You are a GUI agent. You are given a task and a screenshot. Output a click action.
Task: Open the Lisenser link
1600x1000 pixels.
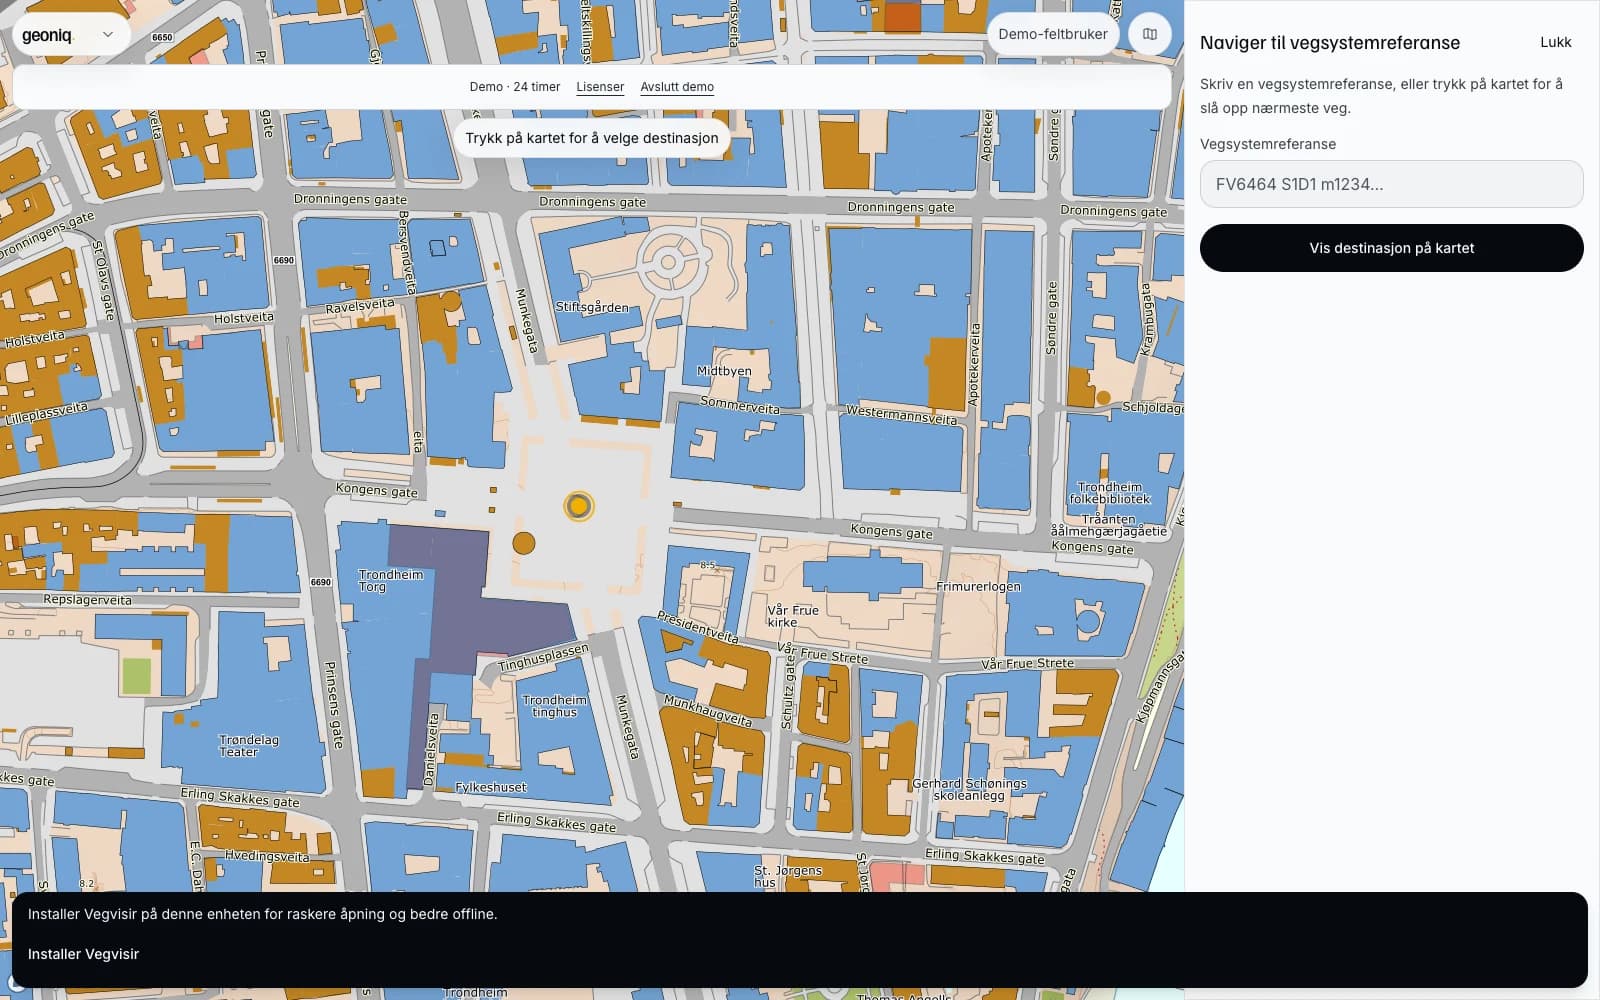(600, 87)
